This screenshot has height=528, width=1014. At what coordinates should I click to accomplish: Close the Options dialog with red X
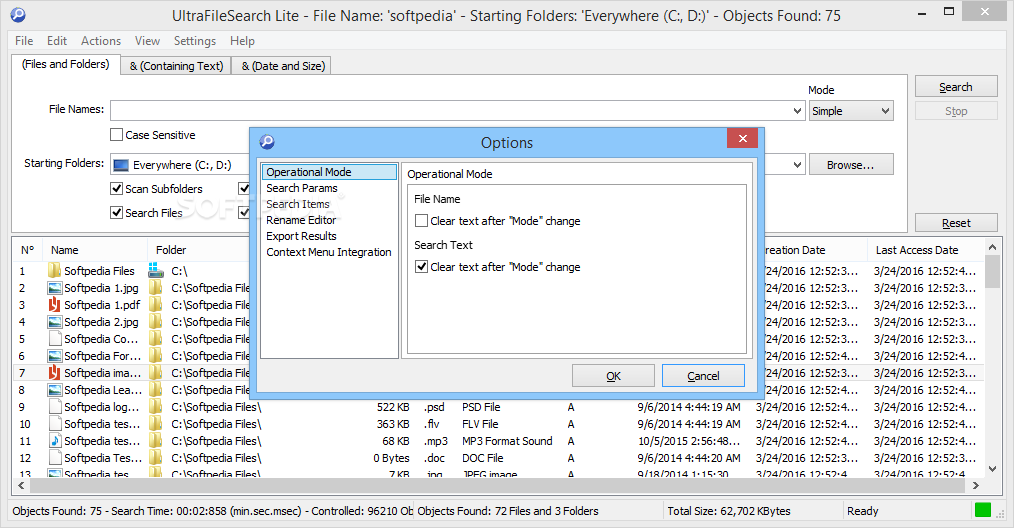pyautogui.click(x=742, y=138)
